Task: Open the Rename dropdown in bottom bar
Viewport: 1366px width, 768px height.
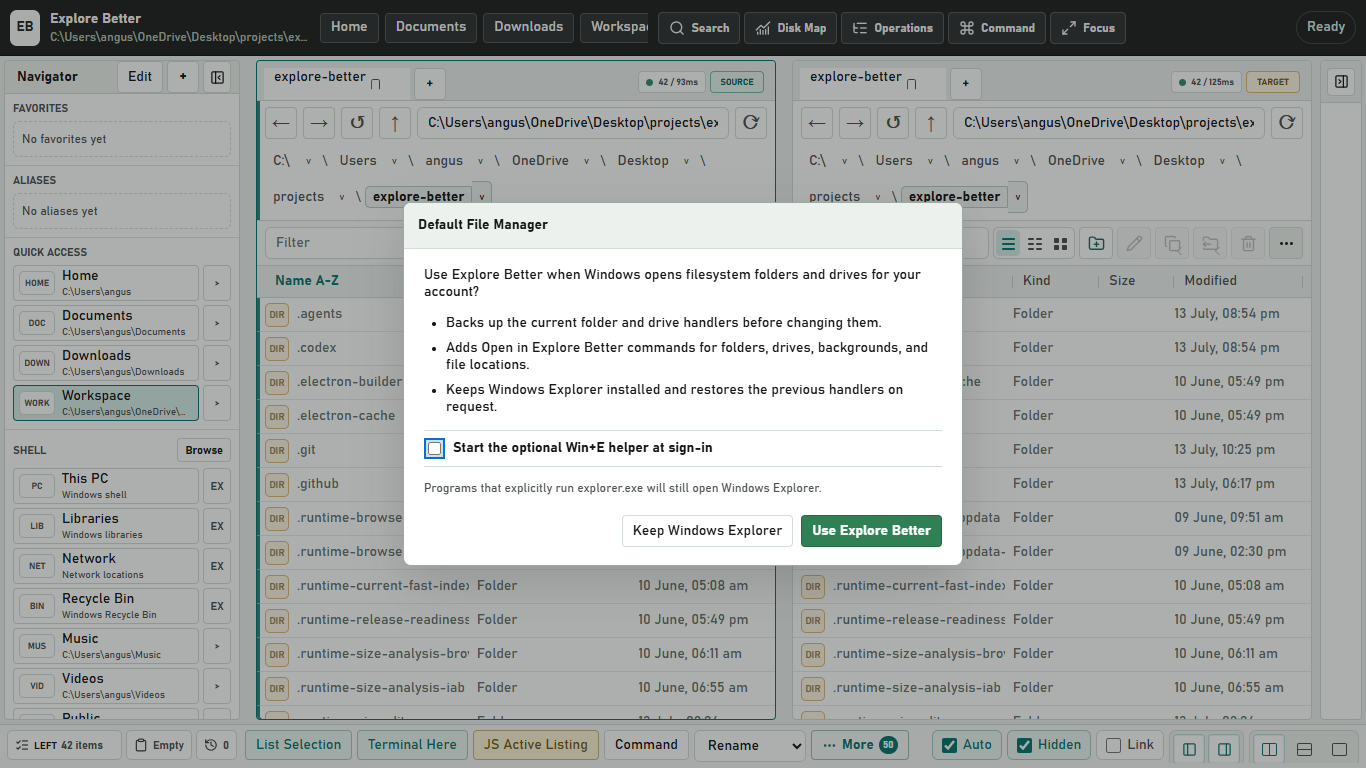Action: tap(750, 745)
